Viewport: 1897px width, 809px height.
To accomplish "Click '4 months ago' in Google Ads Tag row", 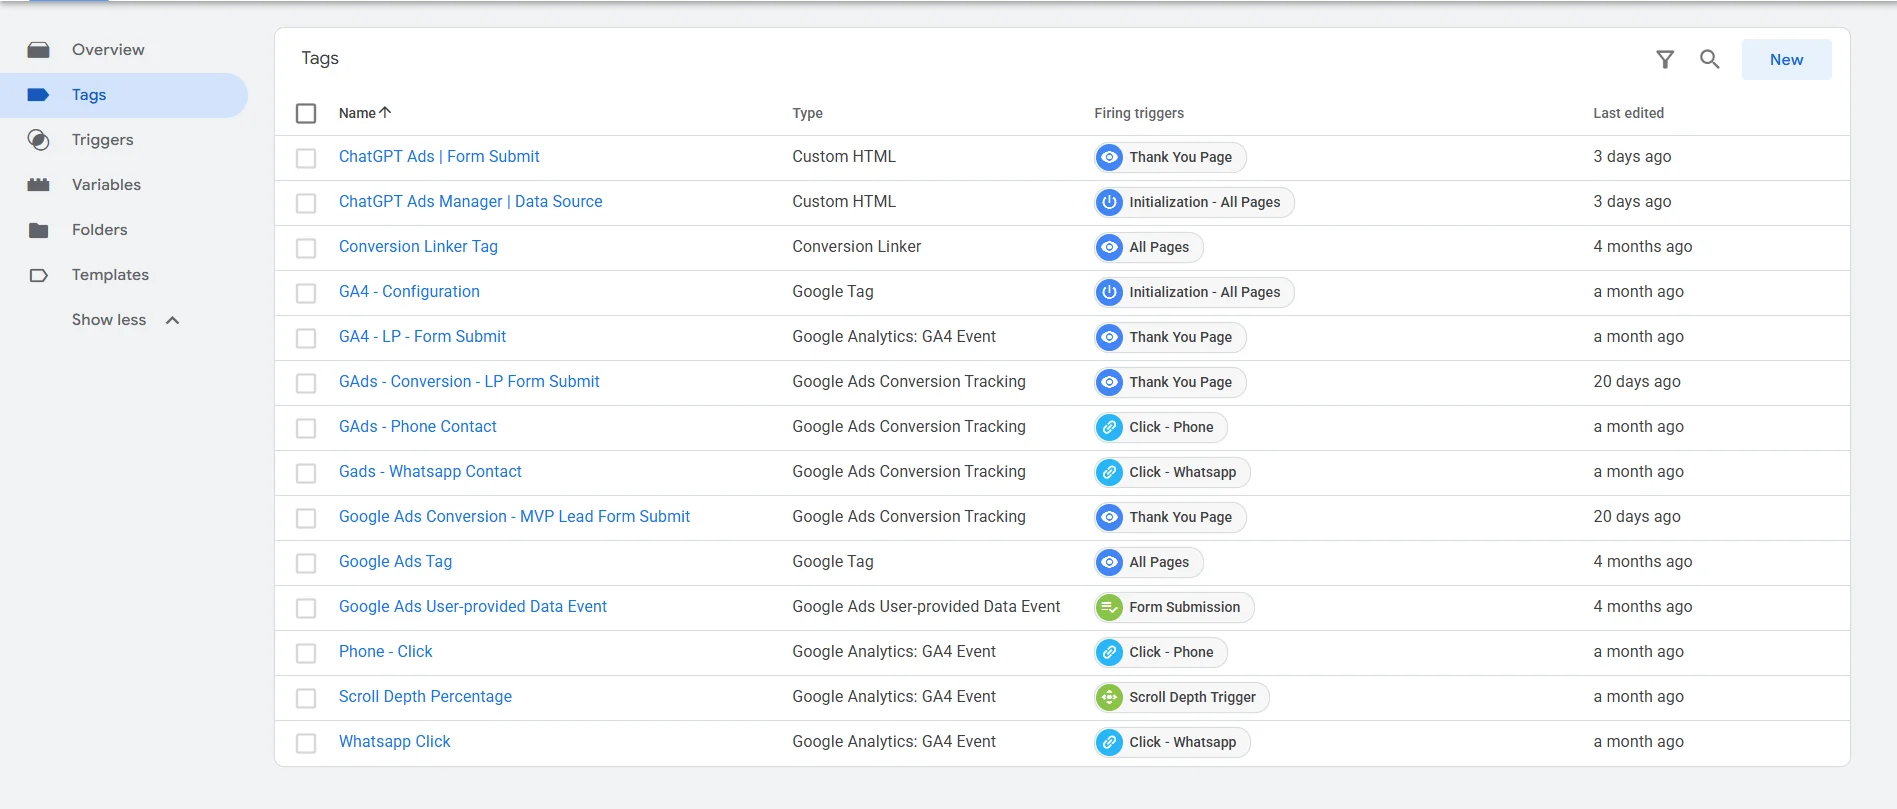I will (1642, 561).
